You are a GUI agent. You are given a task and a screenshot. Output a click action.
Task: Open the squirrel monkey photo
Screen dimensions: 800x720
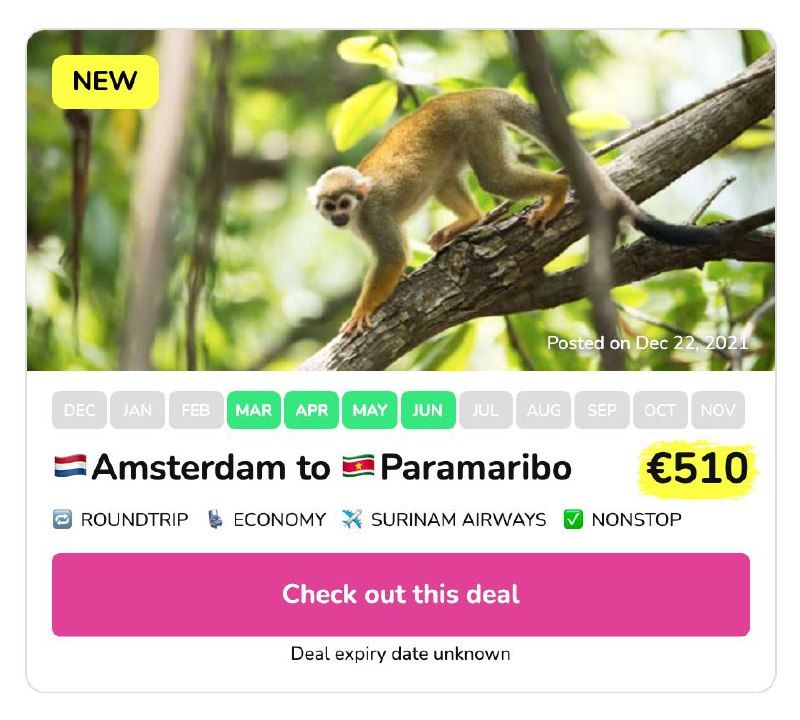[x=400, y=200]
